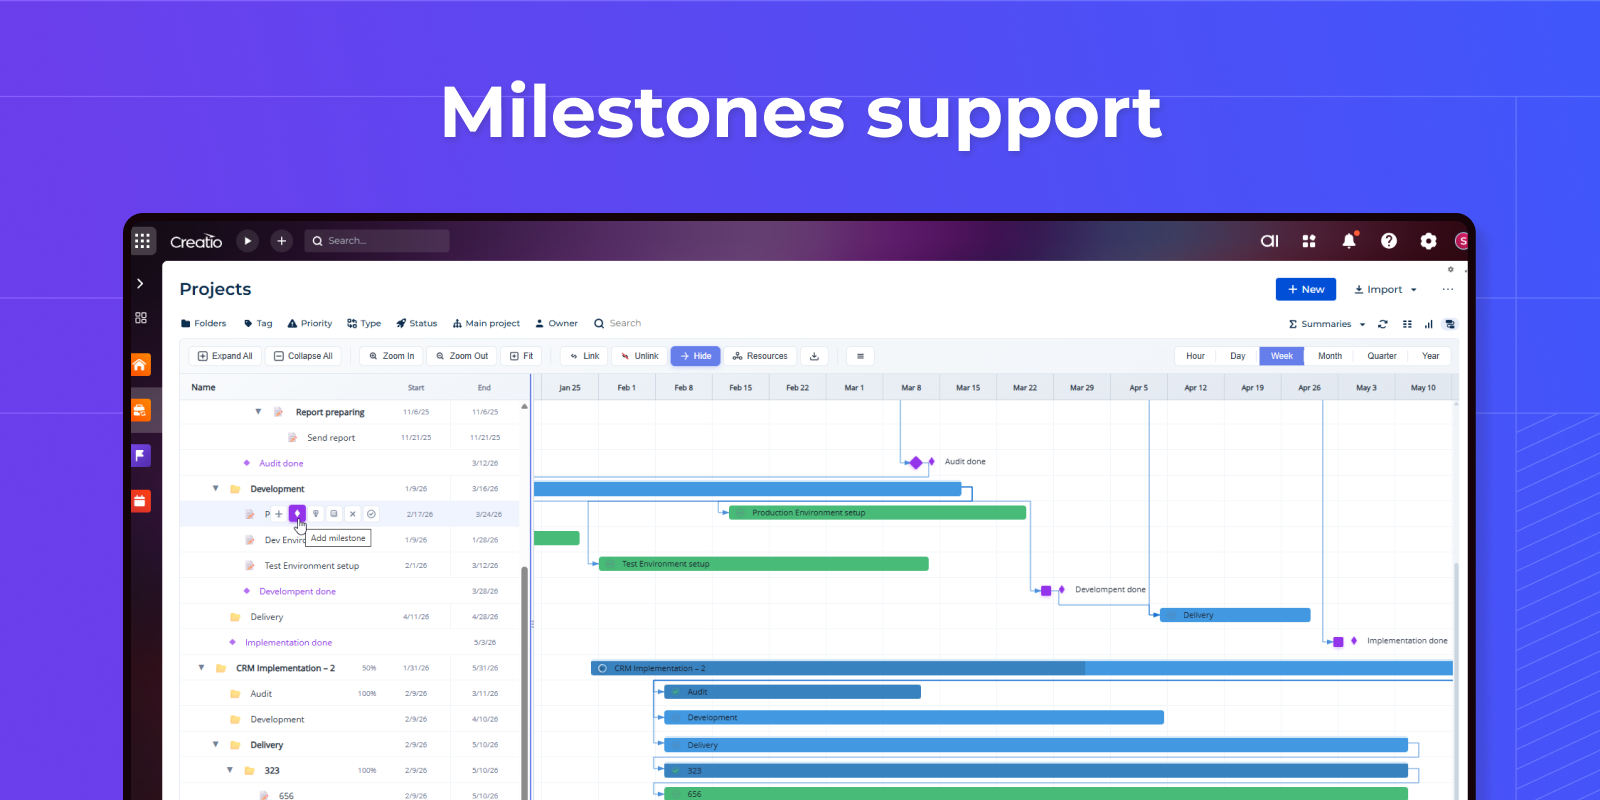Click the Add milestone diamond icon

pos(297,514)
